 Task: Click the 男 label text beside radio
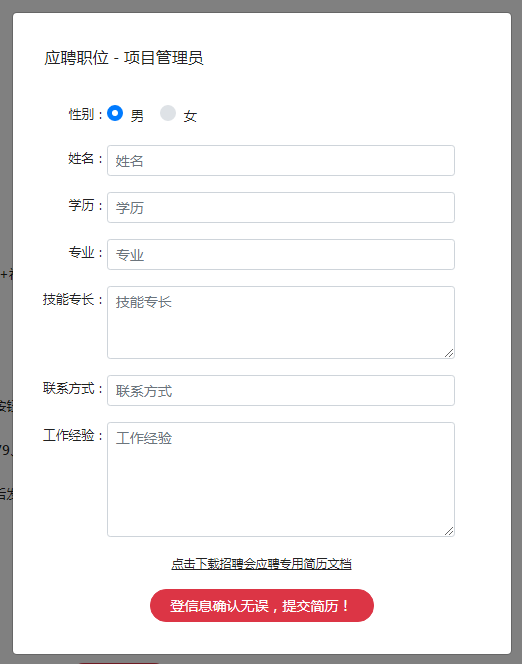[137, 116]
